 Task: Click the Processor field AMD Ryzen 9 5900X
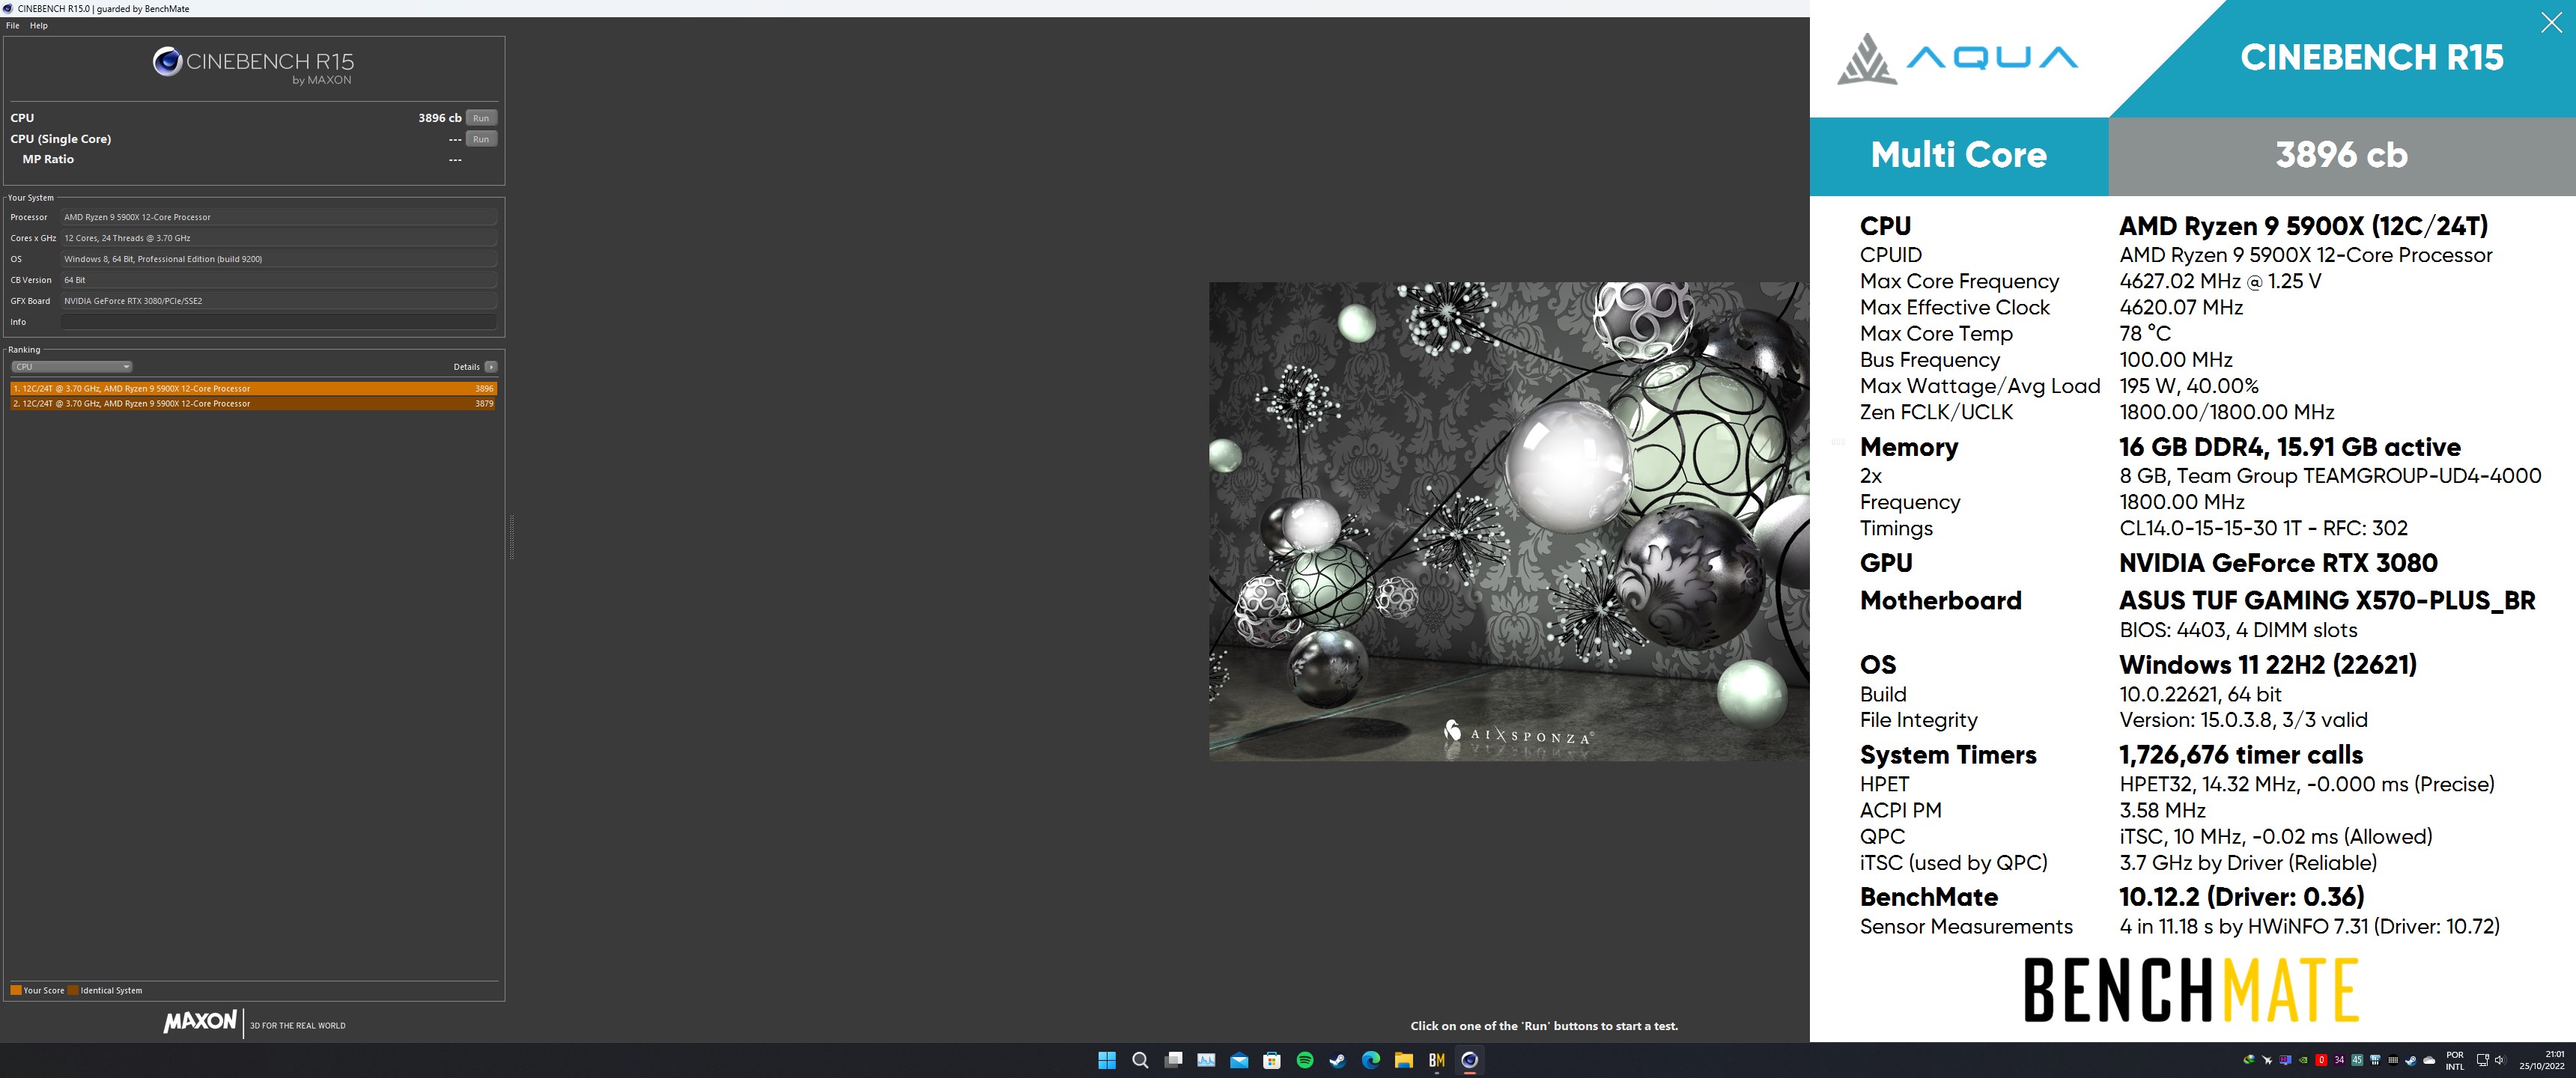coord(279,217)
